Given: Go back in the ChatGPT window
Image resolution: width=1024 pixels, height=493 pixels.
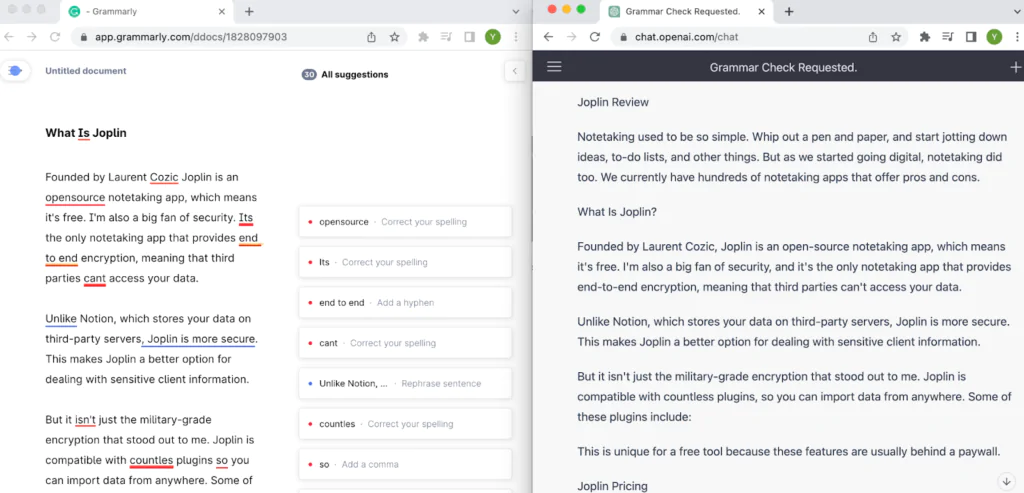Looking at the screenshot, I should tap(549, 37).
